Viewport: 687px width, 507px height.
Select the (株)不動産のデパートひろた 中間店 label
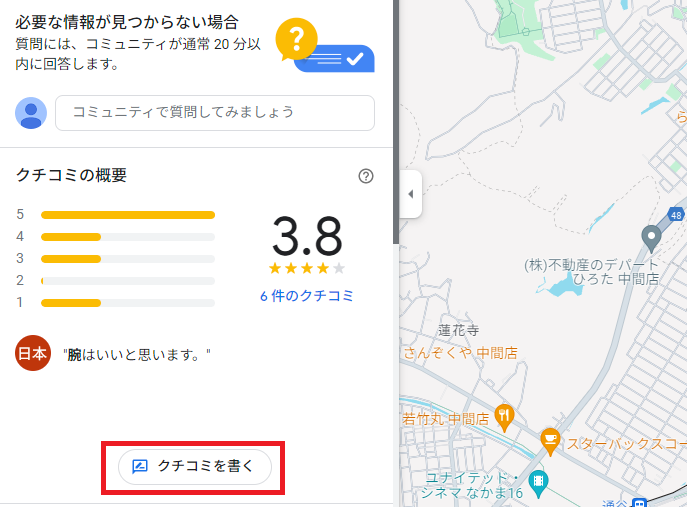point(591,272)
